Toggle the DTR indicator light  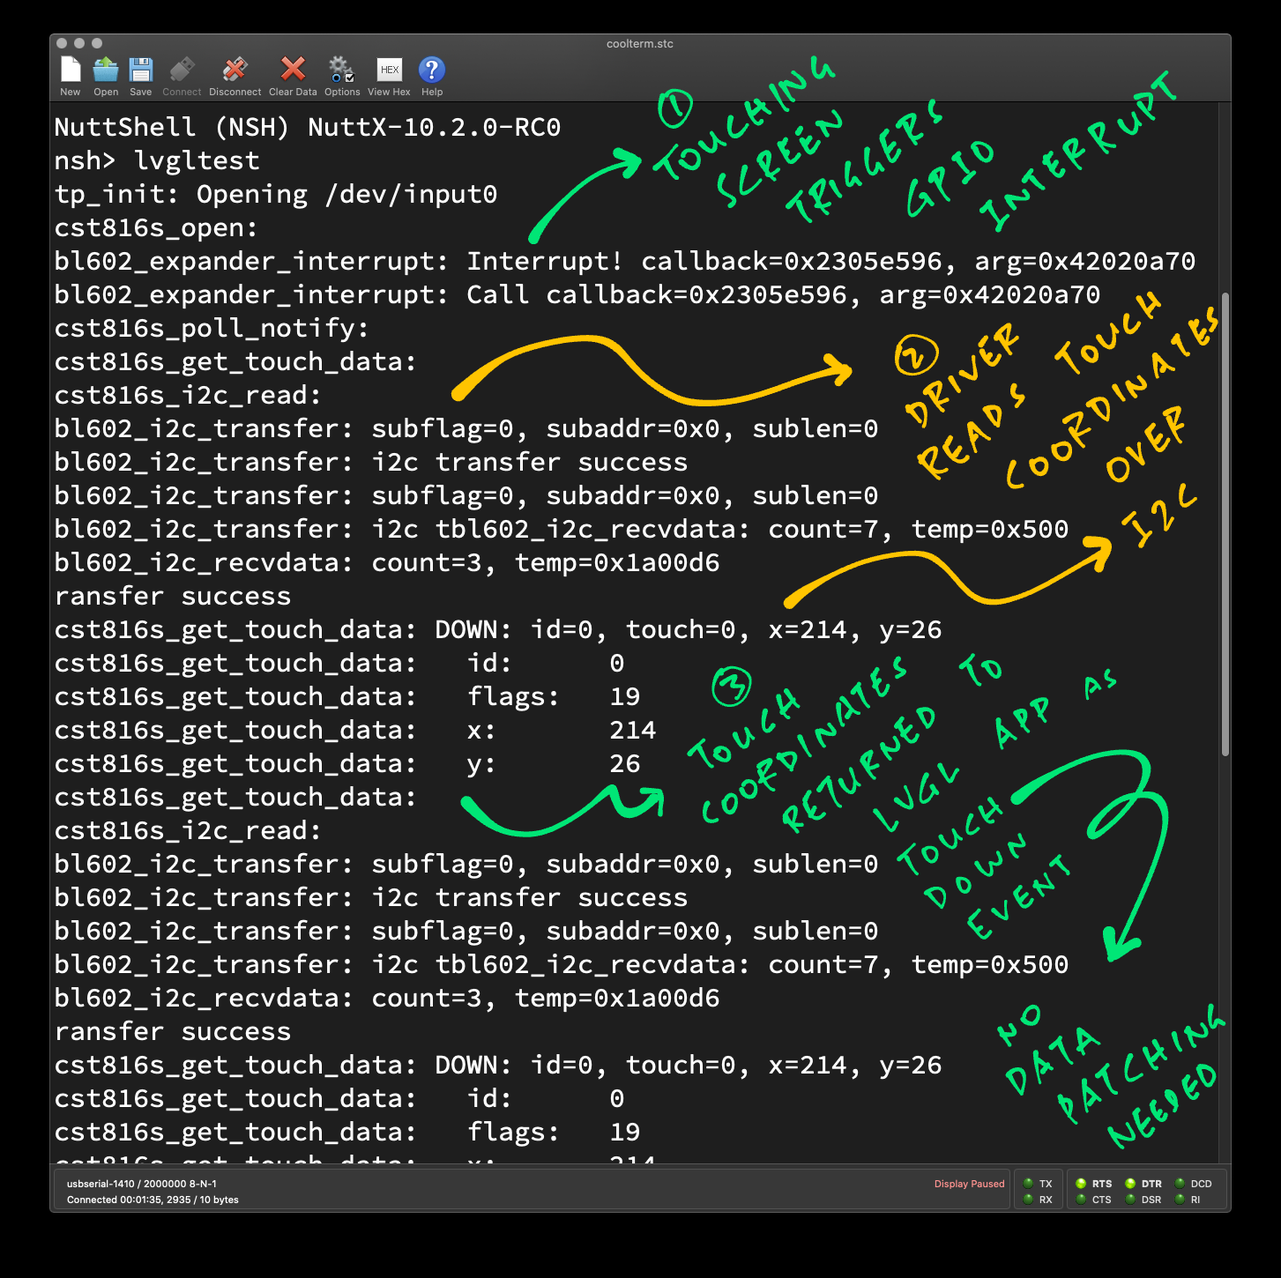[x=1130, y=1184]
